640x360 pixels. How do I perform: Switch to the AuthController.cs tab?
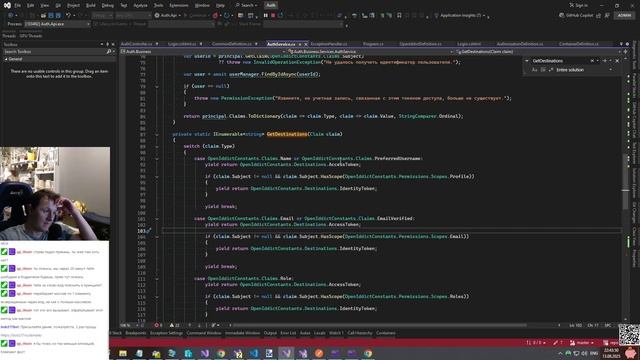[136, 44]
